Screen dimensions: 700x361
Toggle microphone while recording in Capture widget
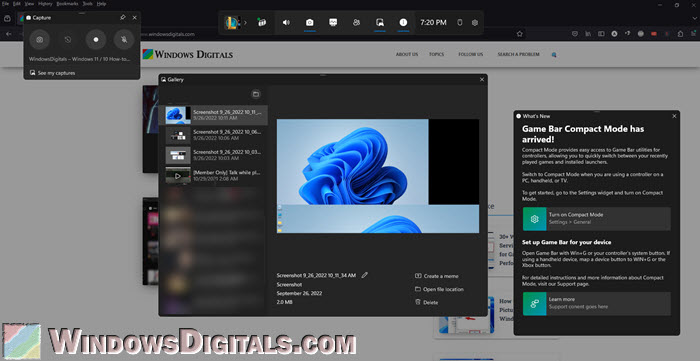pos(124,40)
